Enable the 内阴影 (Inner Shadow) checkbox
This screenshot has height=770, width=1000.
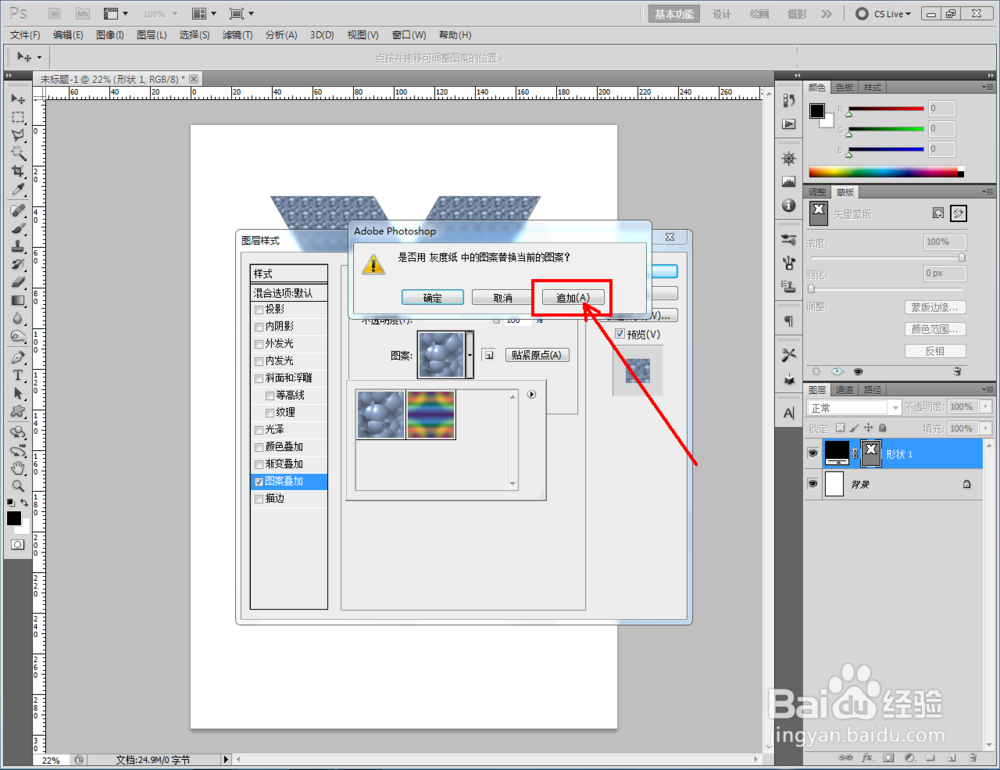(x=259, y=327)
